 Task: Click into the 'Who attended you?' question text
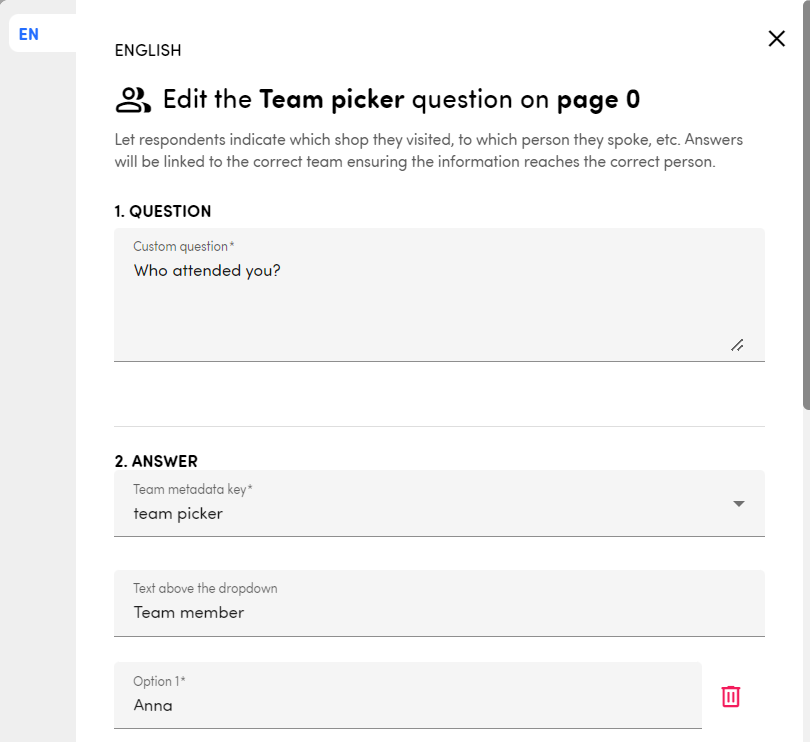207,271
